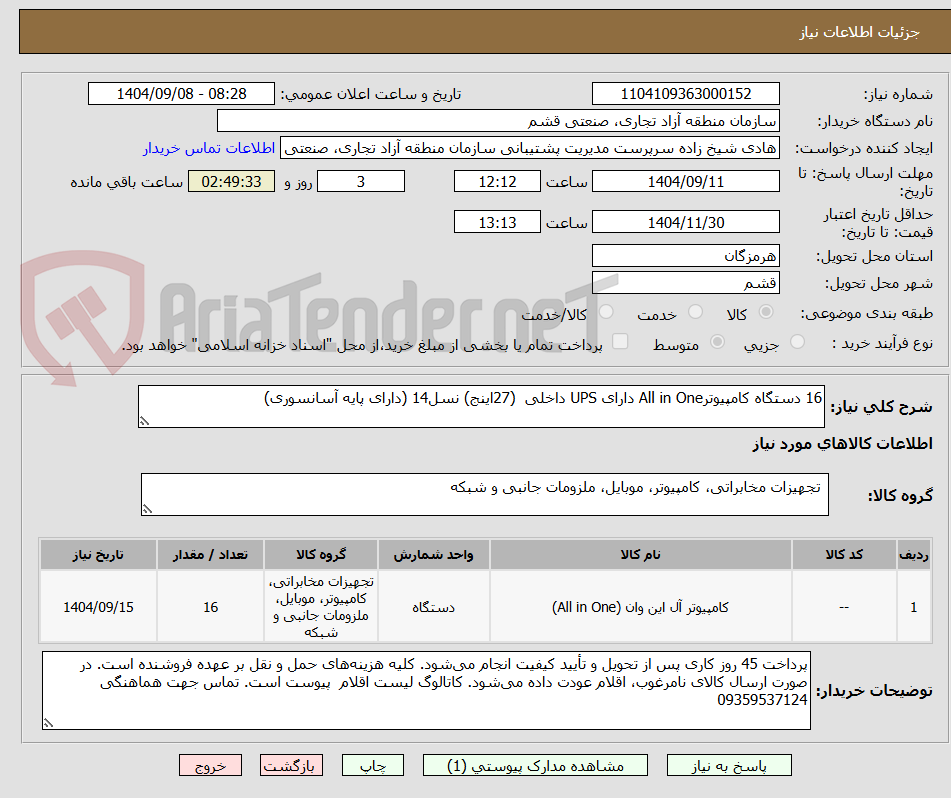Select the کالا/خدمت radio button
Screen dimensions: 951x798
(x=606, y=312)
